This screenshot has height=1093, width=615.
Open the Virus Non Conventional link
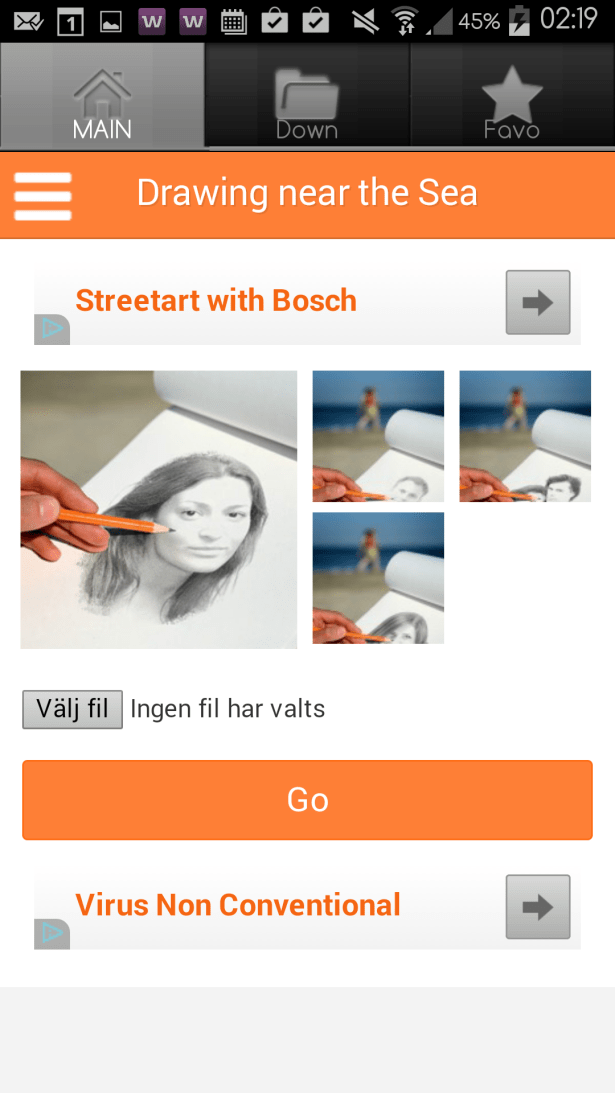coord(238,905)
